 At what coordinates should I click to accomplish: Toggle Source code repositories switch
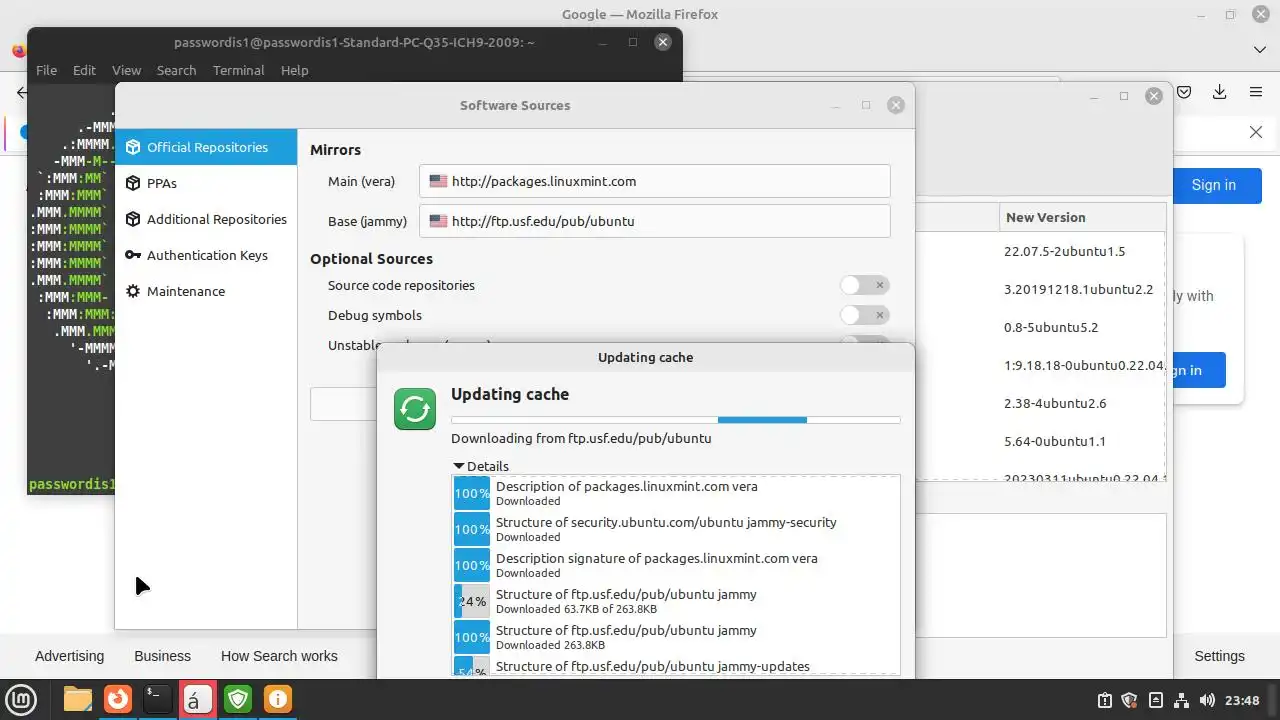[865, 285]
